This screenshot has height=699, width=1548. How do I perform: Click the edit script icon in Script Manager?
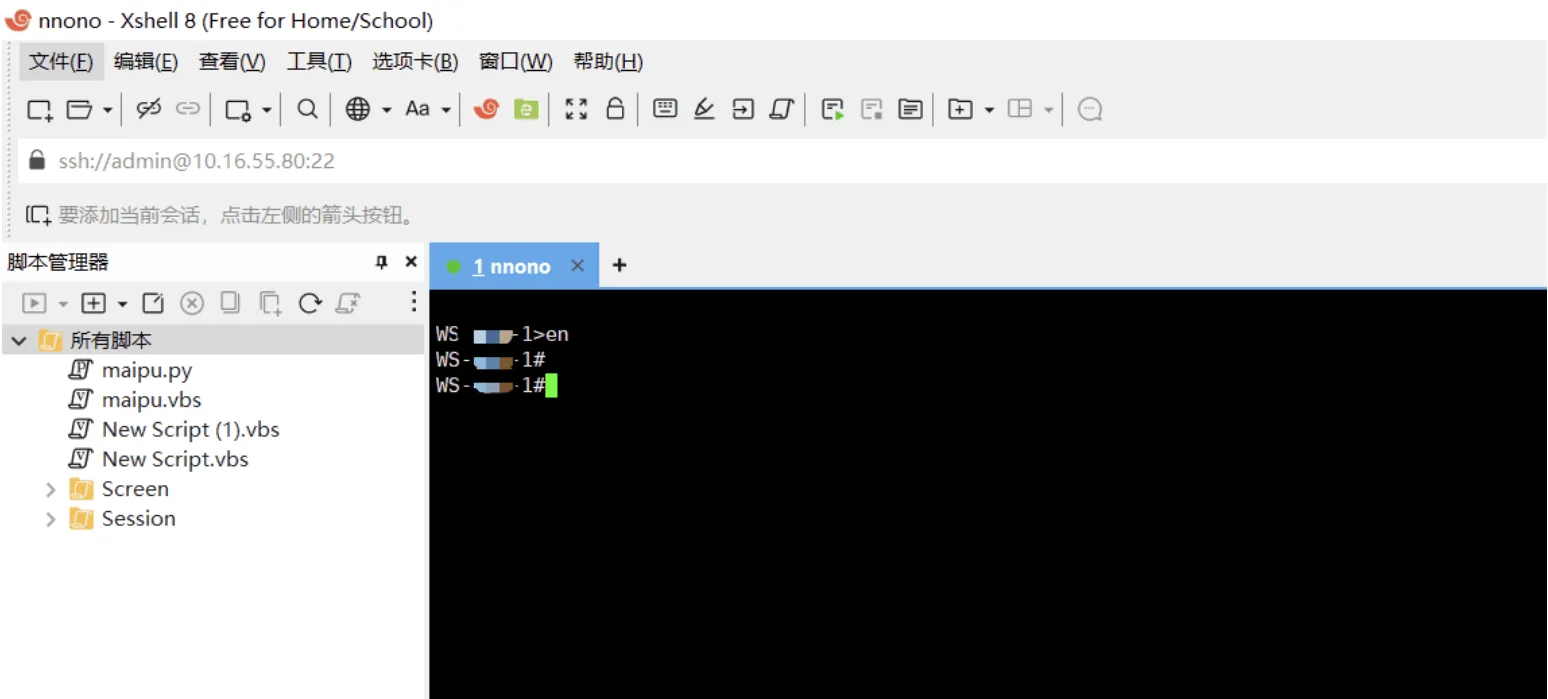pos(153,302)
